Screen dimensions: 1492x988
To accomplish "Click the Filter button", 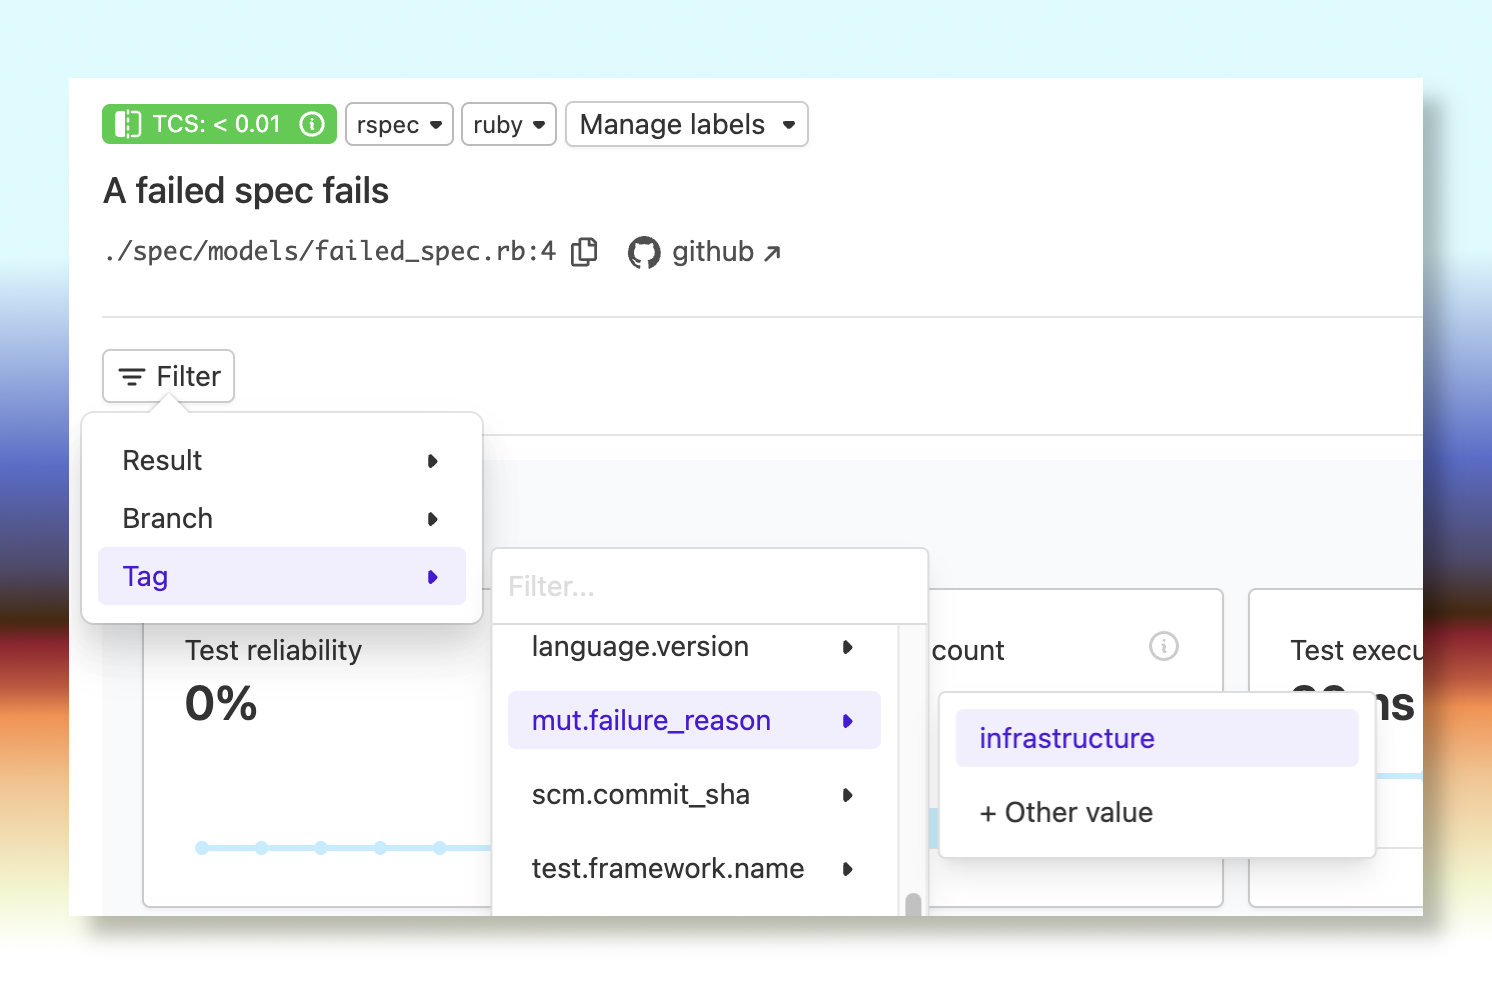I will tap(168, 376).
